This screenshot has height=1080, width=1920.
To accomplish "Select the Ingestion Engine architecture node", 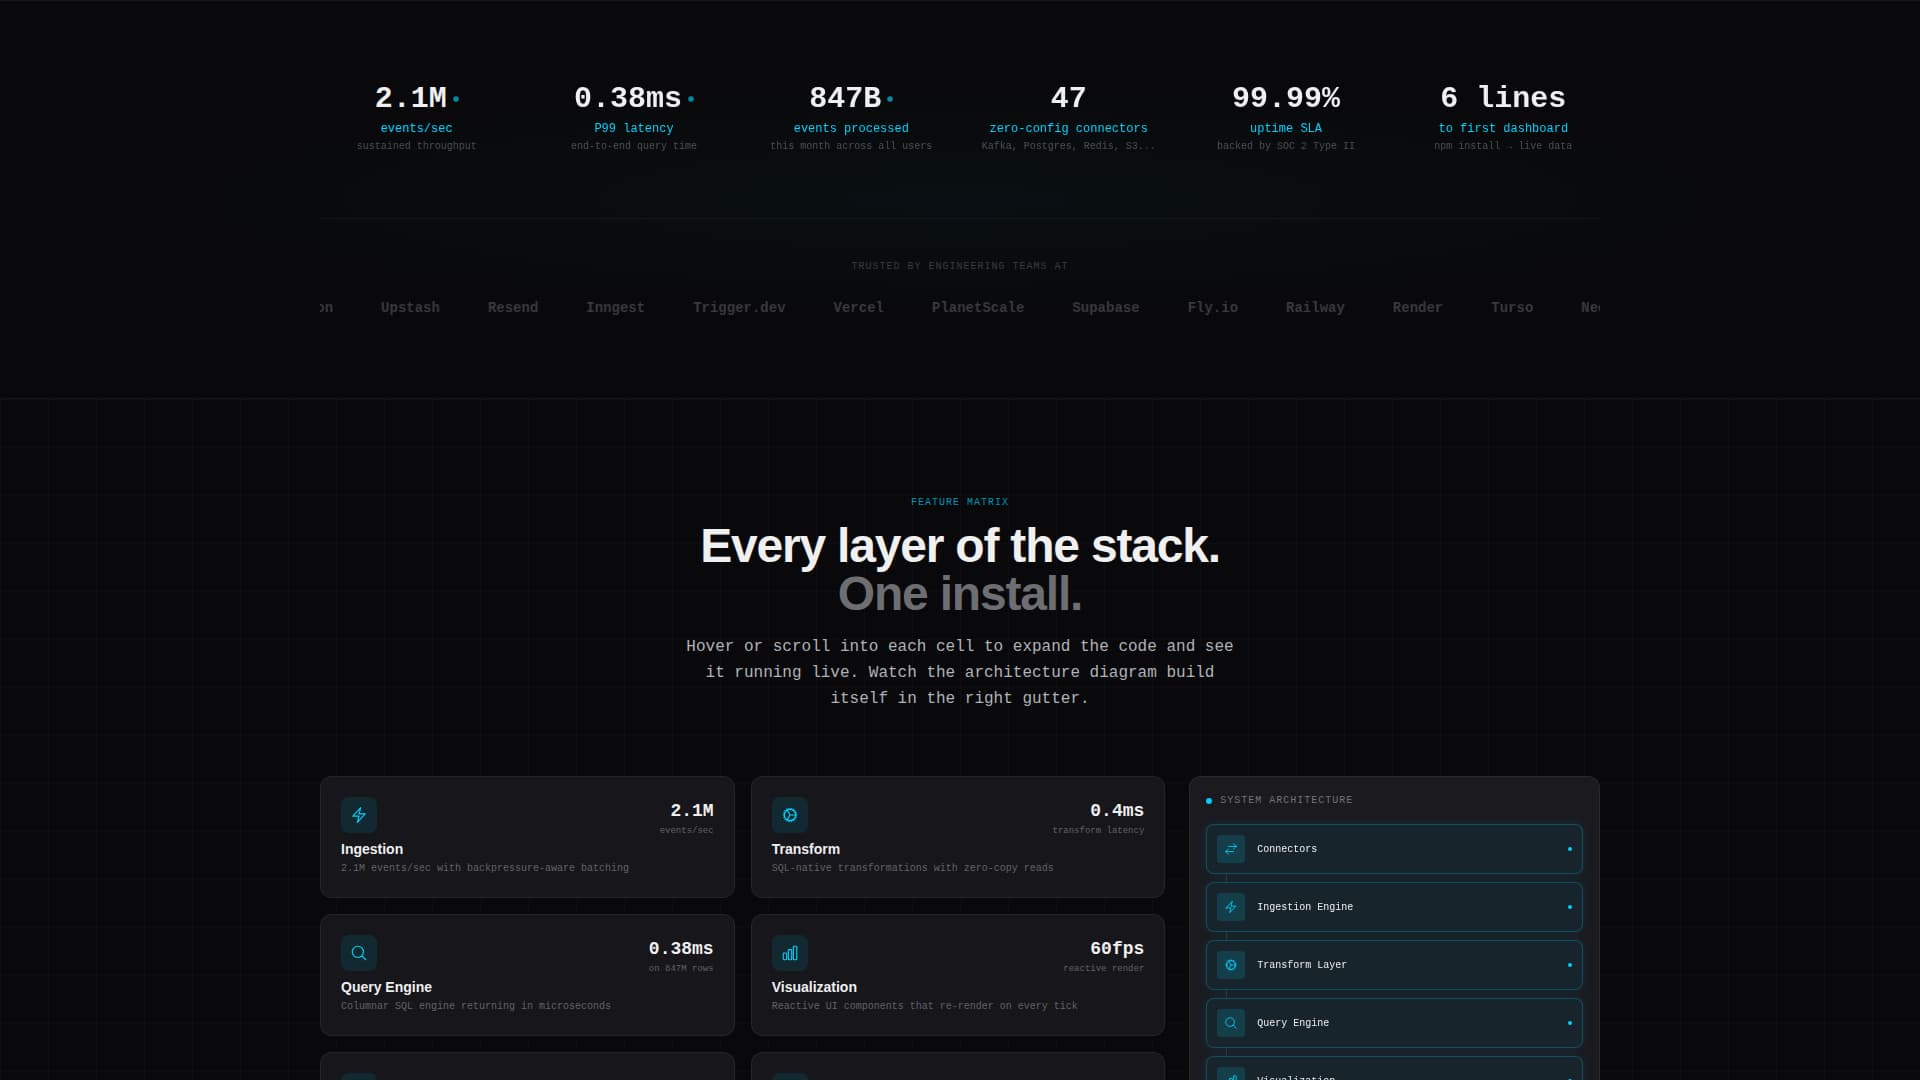I will coord(1394,907).
